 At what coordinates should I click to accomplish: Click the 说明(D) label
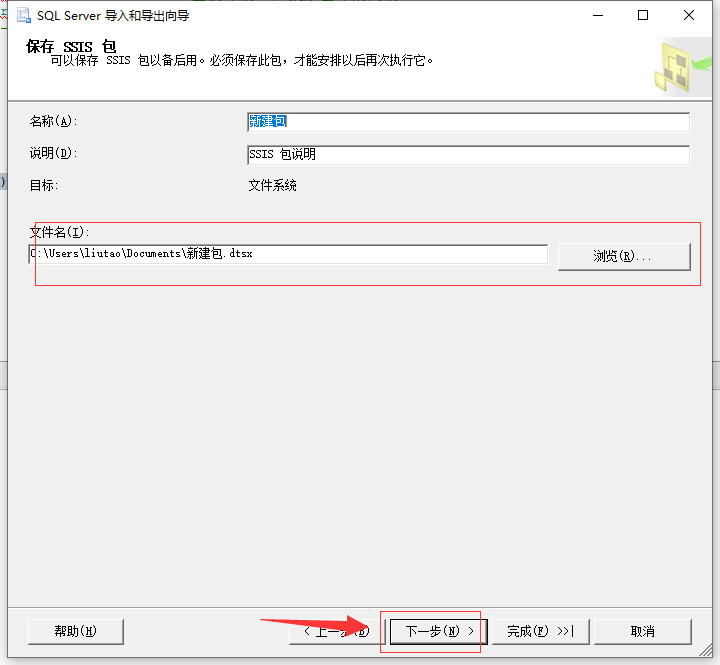53,153
